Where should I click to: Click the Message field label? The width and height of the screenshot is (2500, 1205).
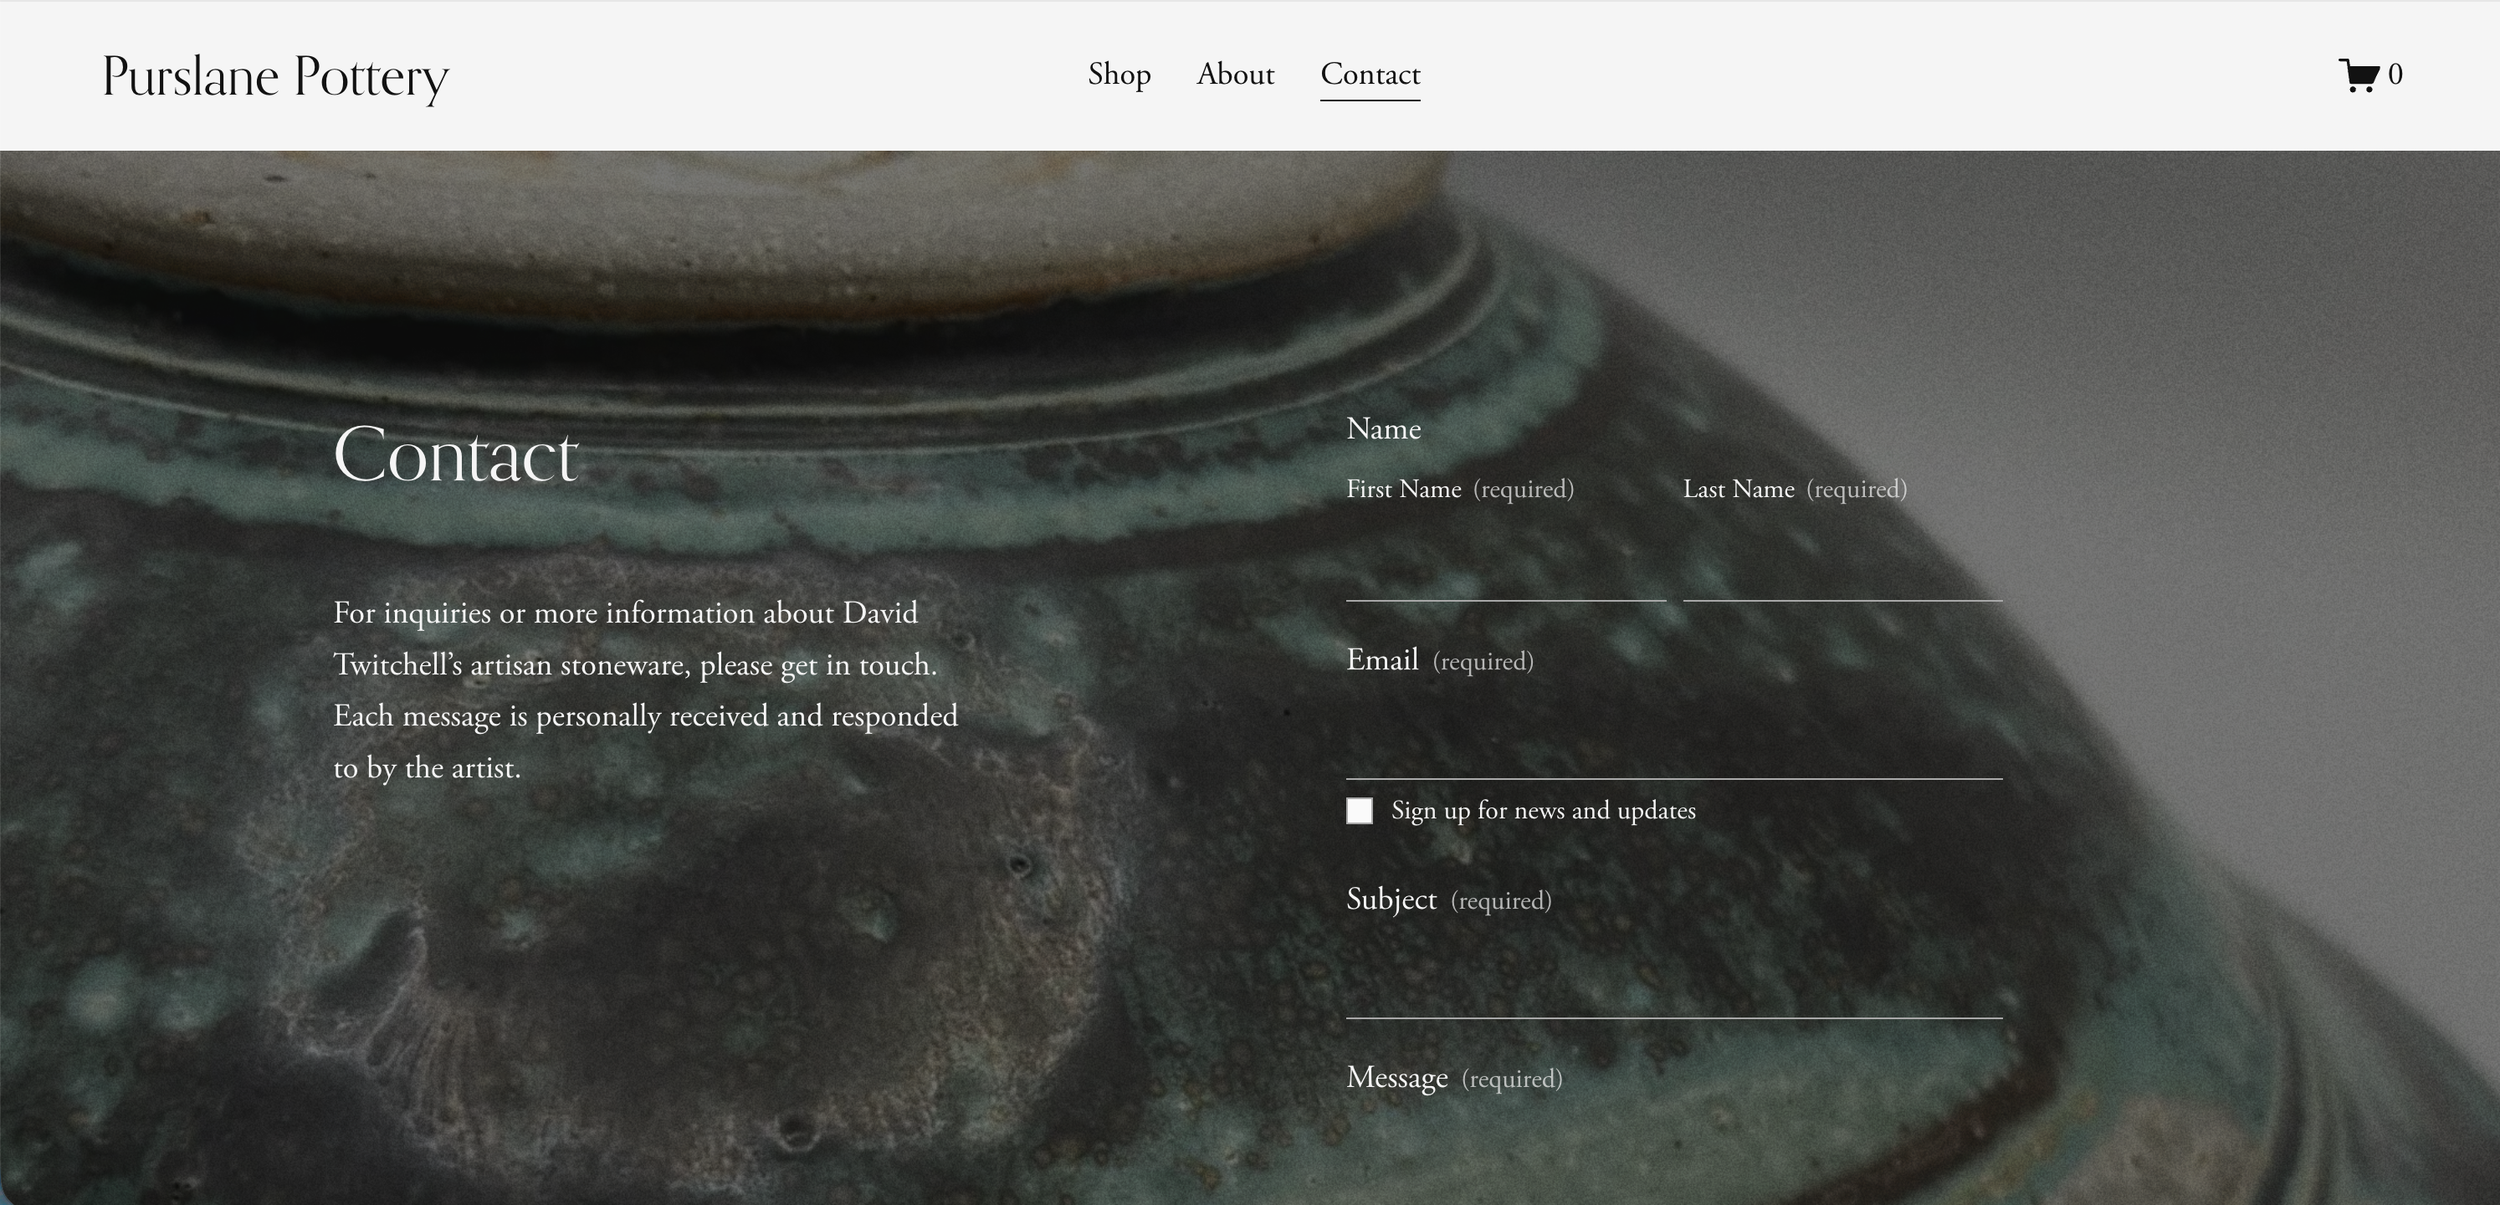coord(1397,1078)
